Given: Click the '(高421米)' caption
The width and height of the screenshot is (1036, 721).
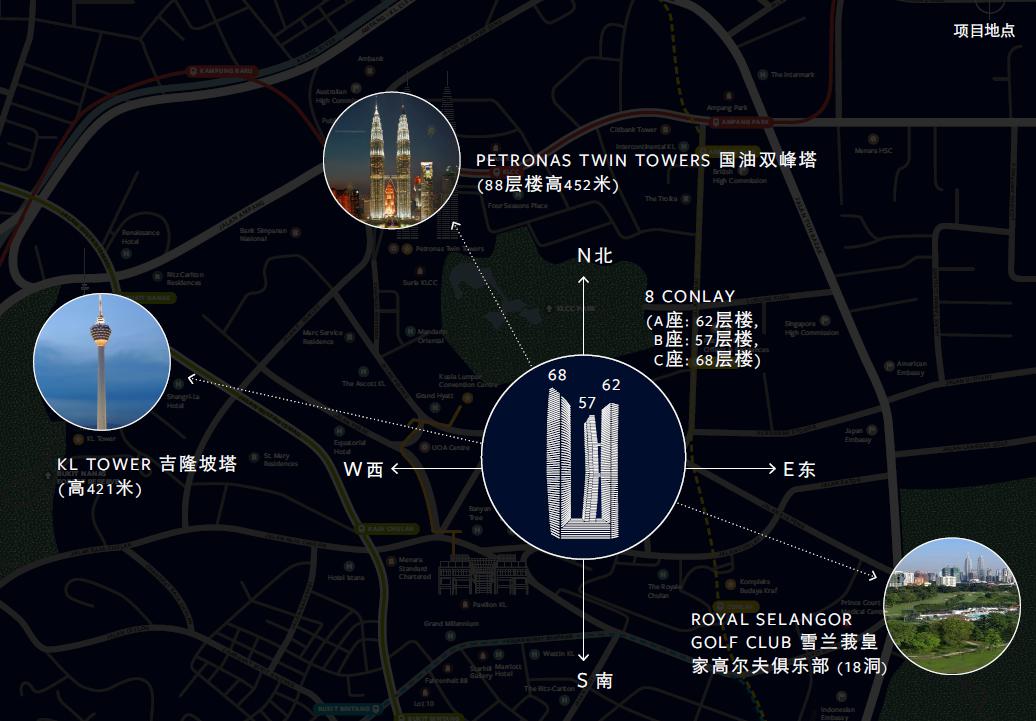Looking at the screenshot, I should tap(100, 488).
